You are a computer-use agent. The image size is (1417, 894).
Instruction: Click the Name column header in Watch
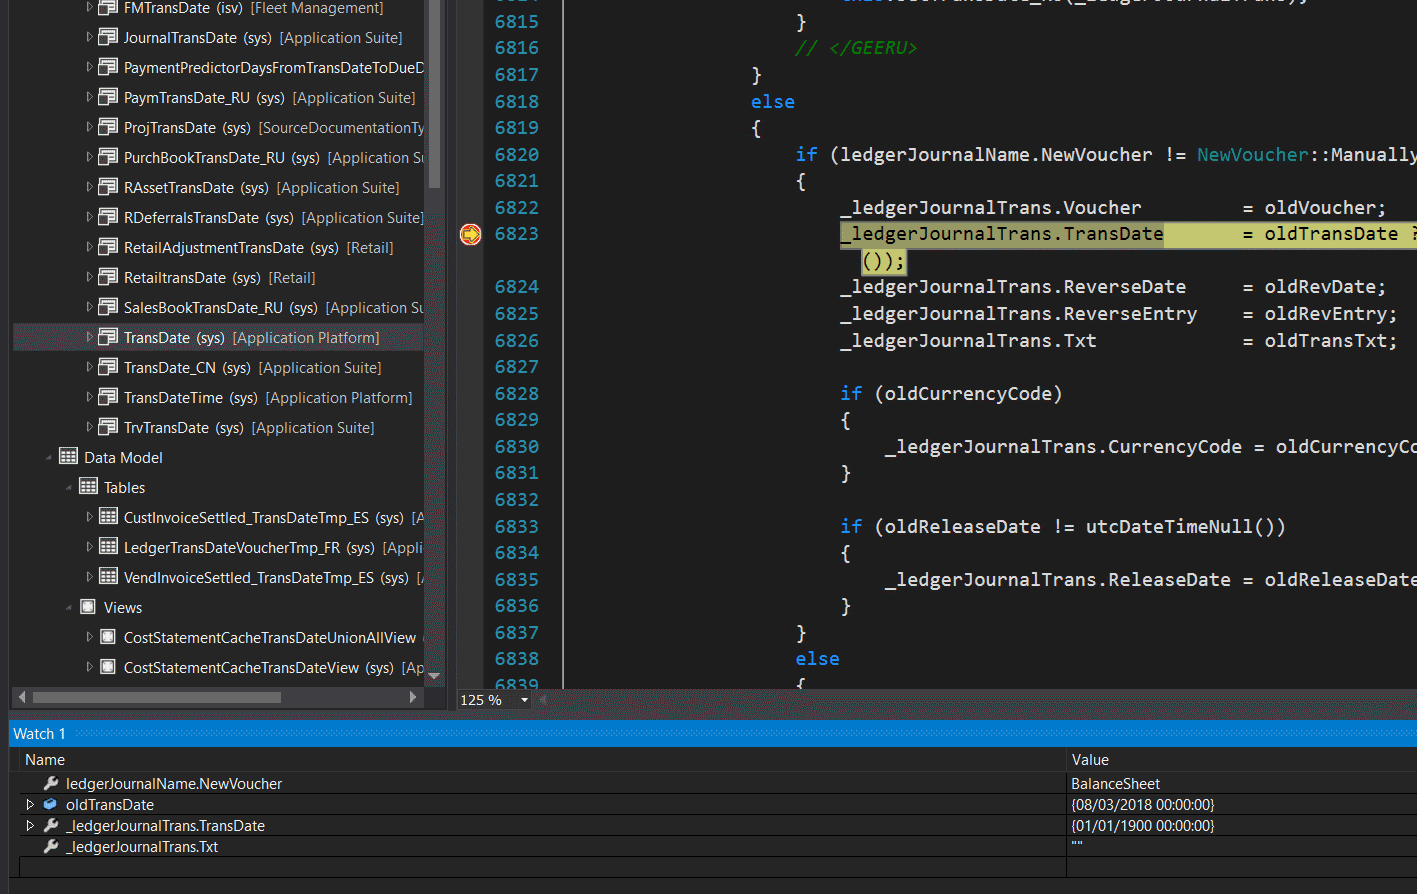click(x=45, y=760)
